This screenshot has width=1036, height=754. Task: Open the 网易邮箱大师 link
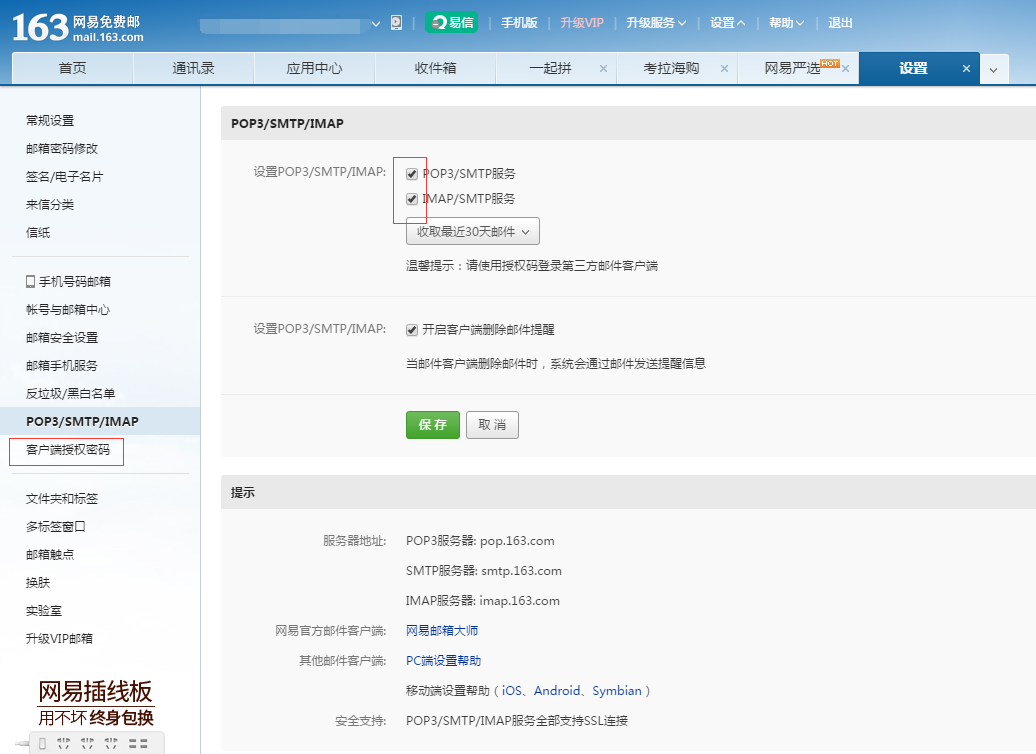442,631
